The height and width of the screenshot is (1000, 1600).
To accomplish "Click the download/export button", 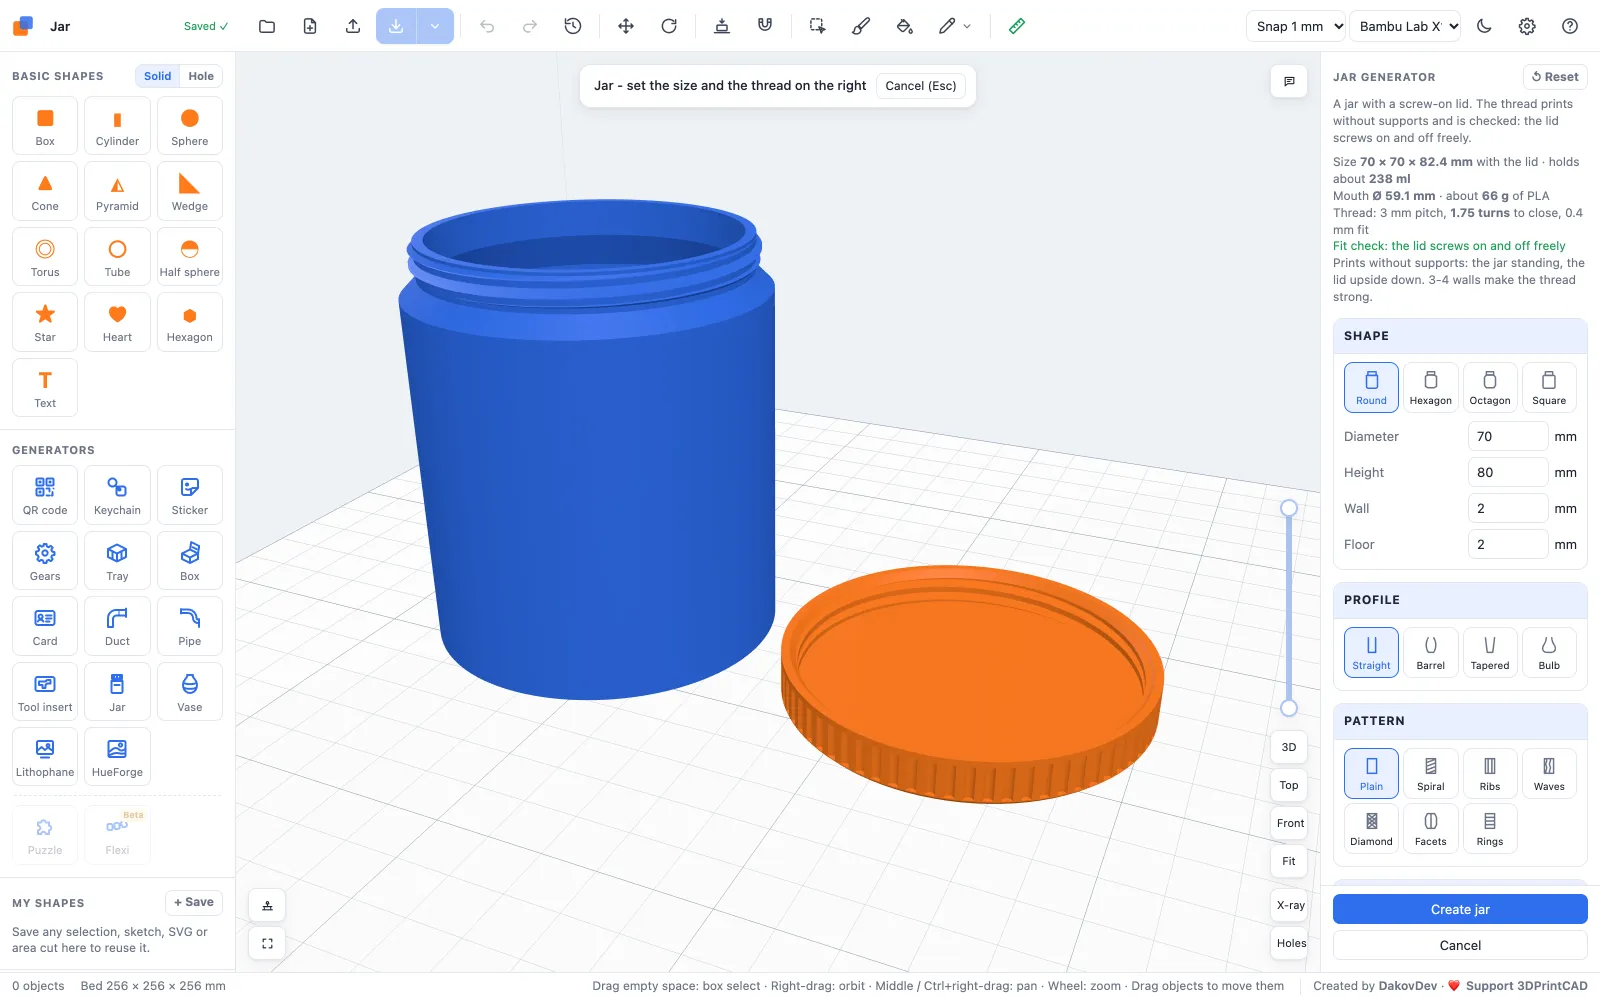I will 396,26.
